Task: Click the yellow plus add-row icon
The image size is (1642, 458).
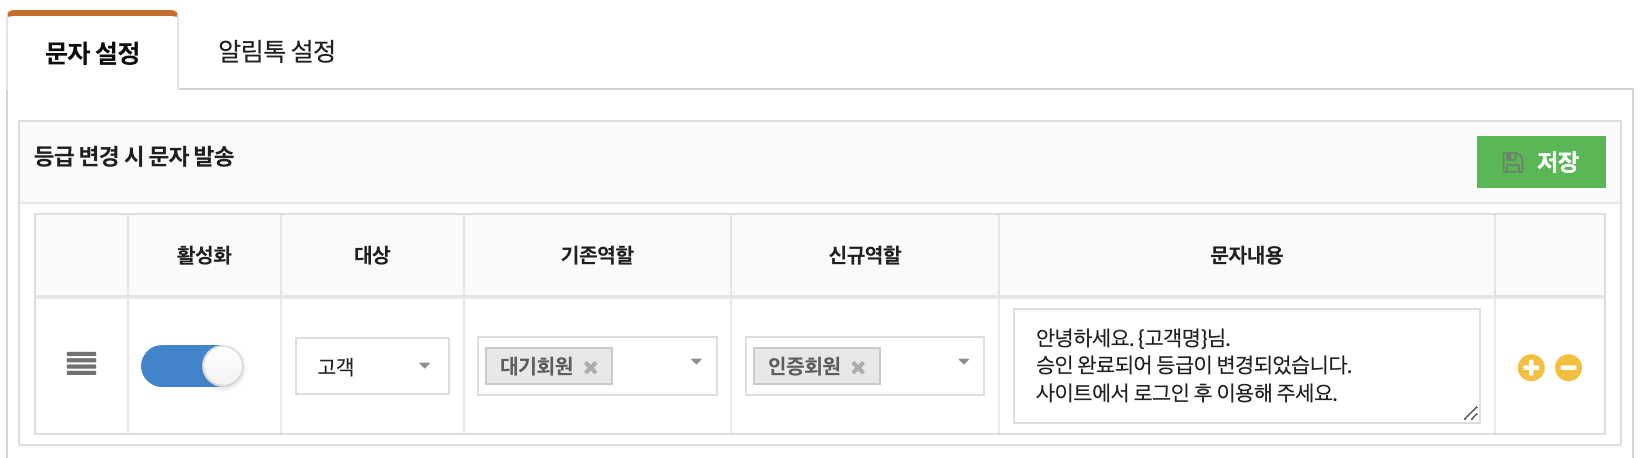Action: click(x=1531, y=368)
